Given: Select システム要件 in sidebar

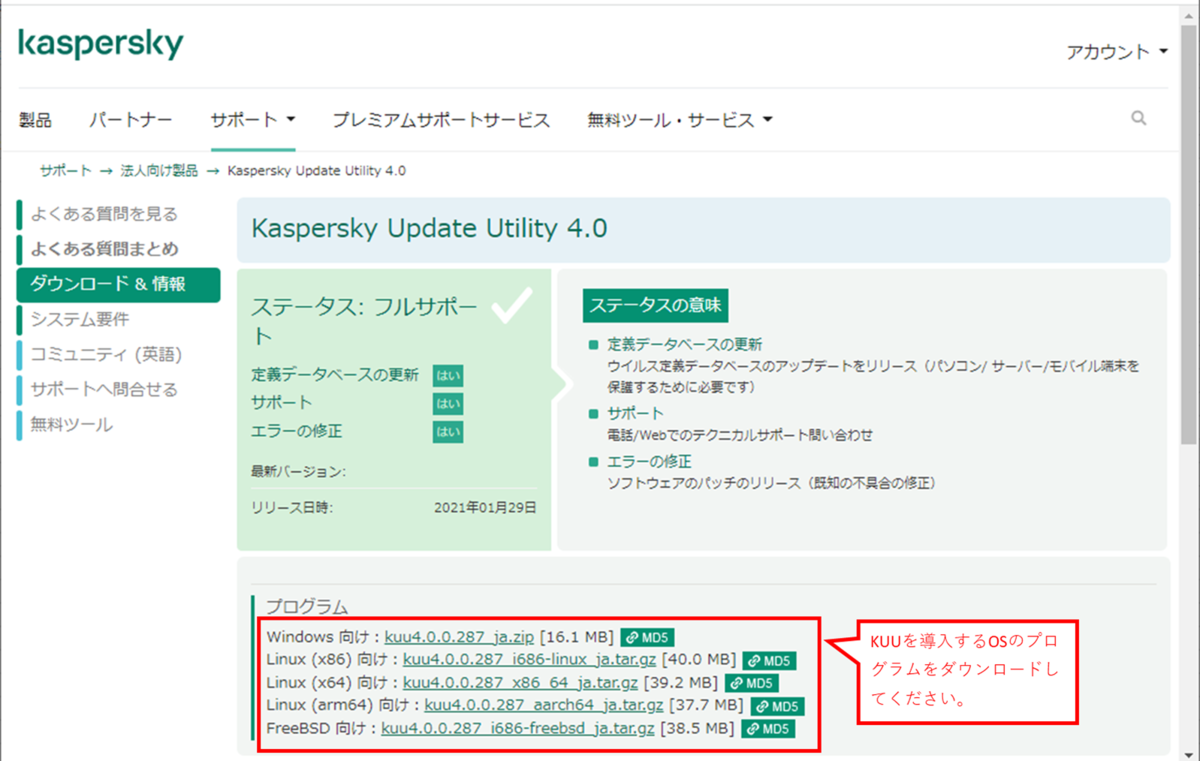Looking at the screenshot, I should point(80,319).
